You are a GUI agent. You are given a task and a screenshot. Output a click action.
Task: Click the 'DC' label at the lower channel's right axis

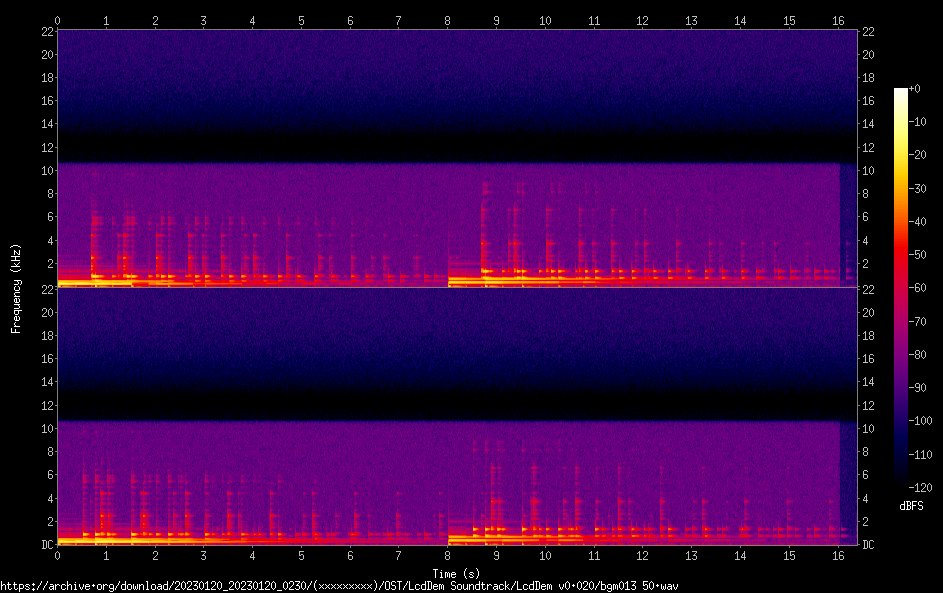(869, 545)
